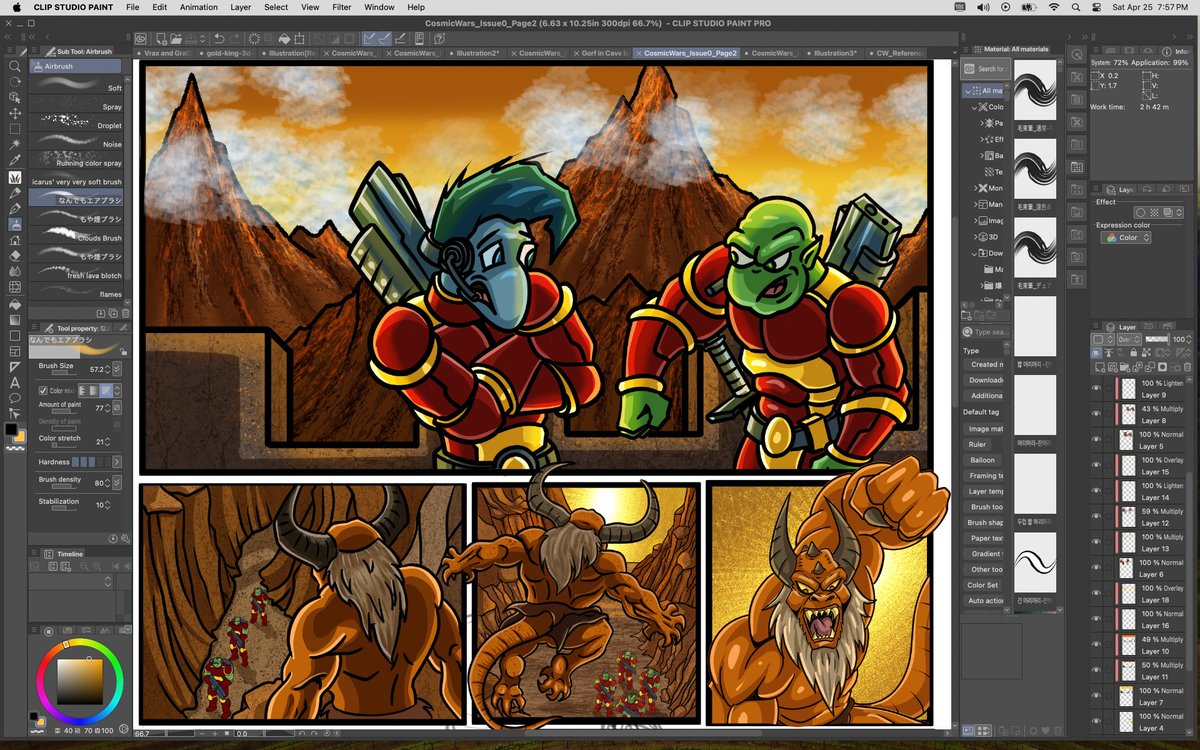Viewport: 1200px width, 750px height.
Task: Collapse the Download material folder
Action: click(974, 253)
